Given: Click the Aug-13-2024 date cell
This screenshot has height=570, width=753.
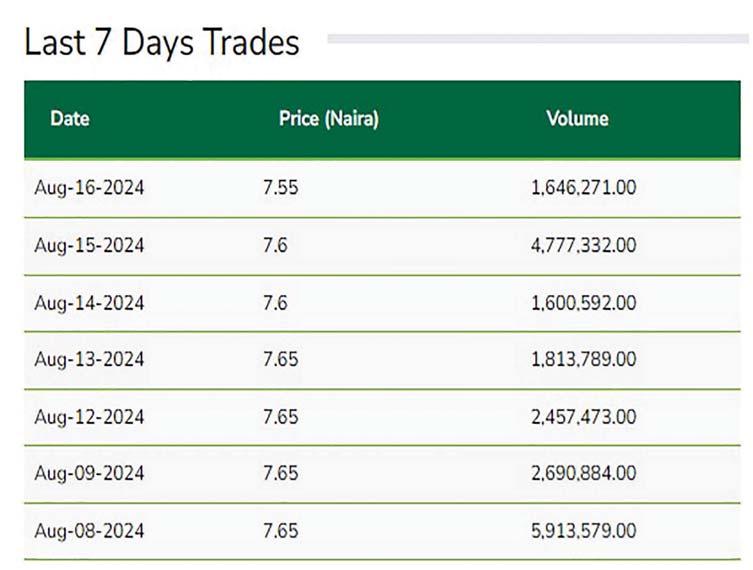Looking at the screenshot, I should [x=89, y=359].
